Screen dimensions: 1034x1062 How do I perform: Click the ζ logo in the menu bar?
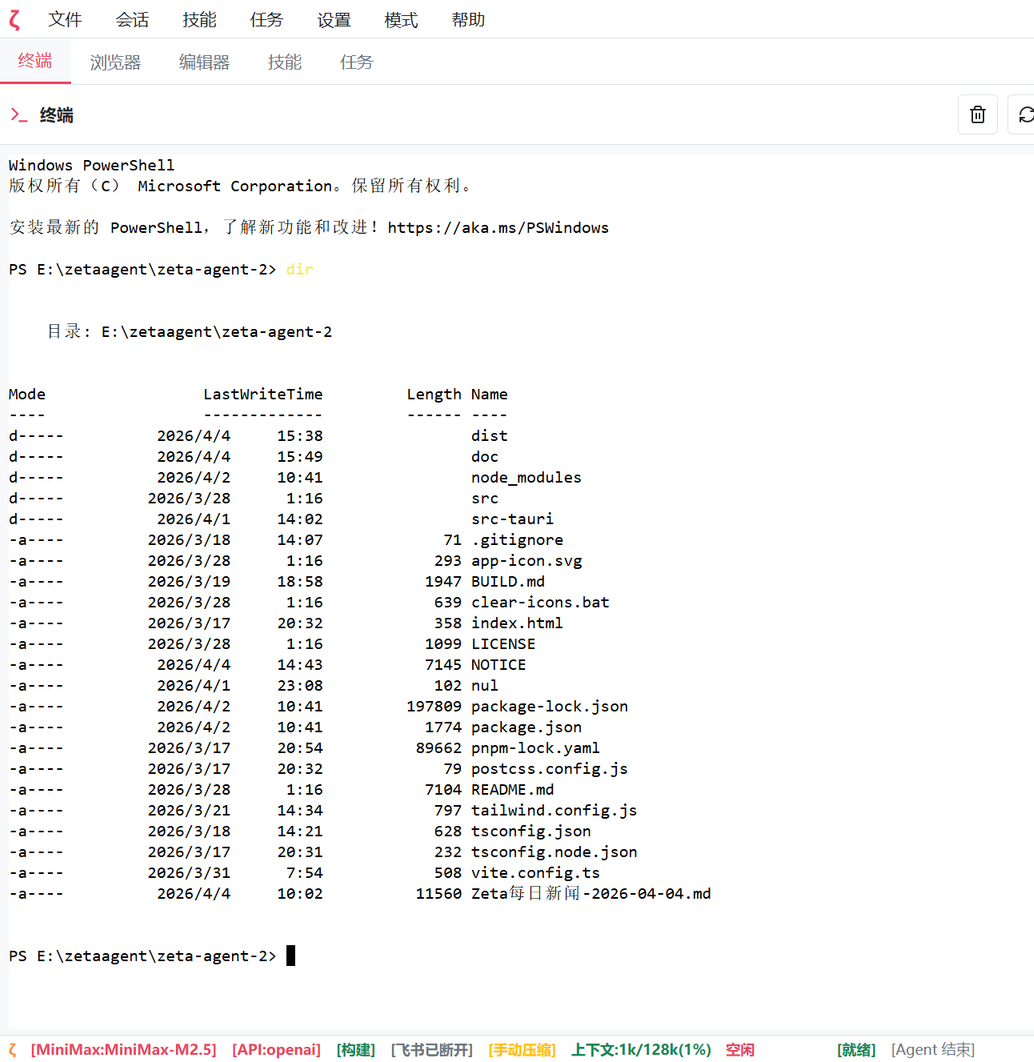(14, 18)
